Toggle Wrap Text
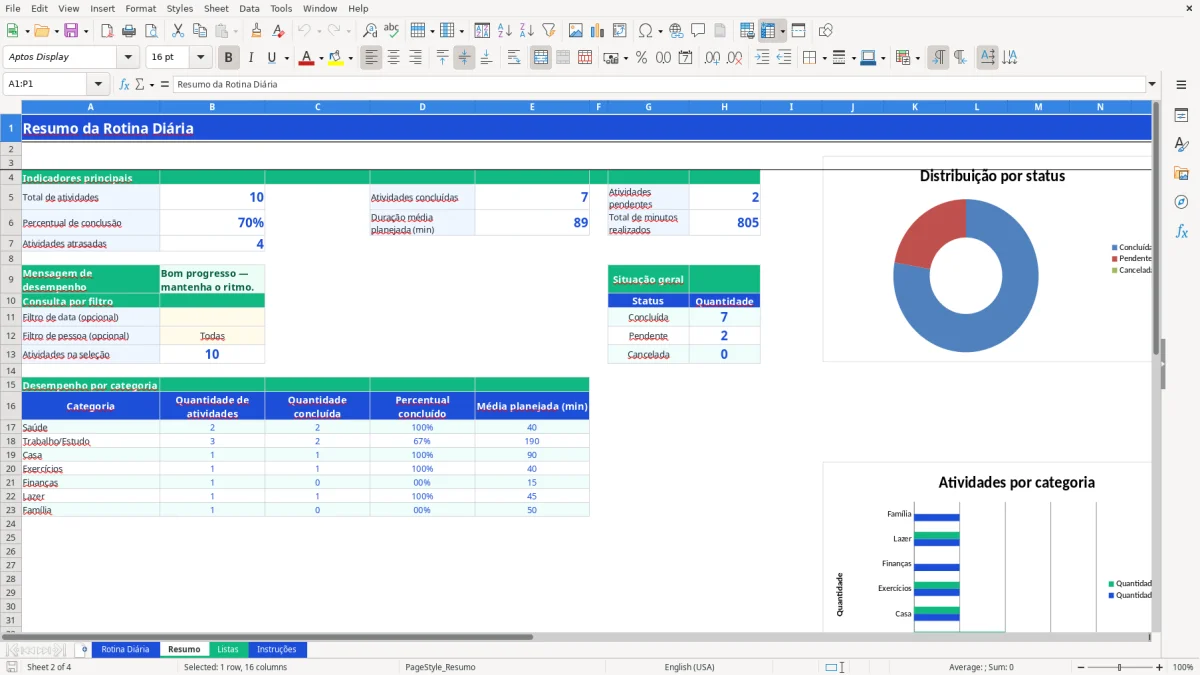Viewport: 1200px width, 675px height. [514, 58]
